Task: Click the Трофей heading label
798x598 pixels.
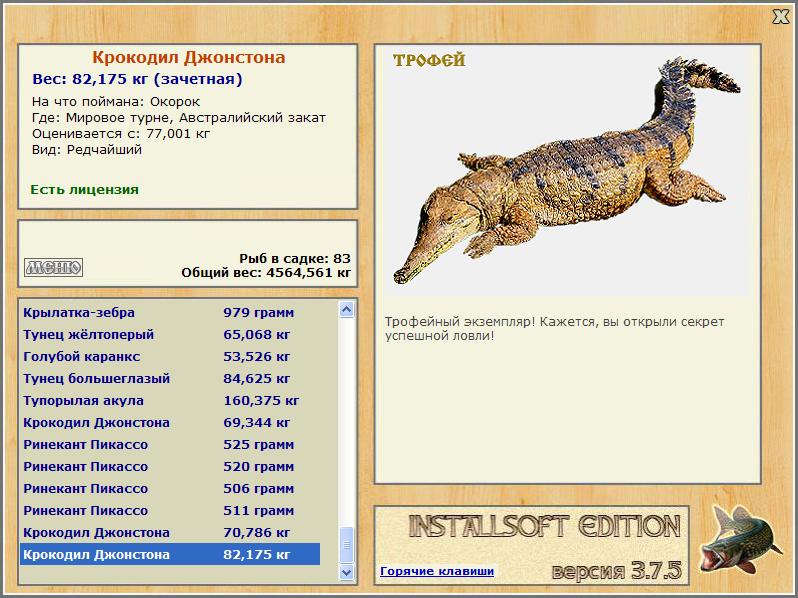Action: pos(429,60)
